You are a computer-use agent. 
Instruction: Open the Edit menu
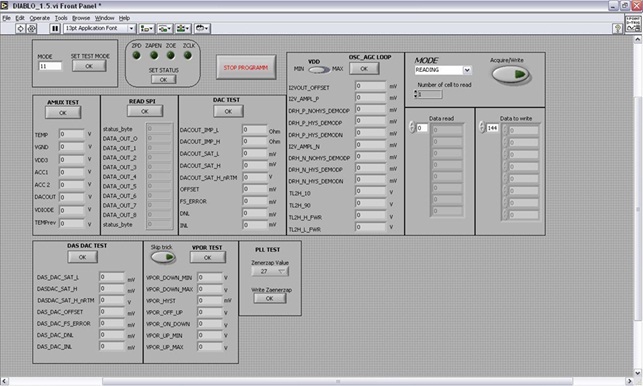coord(20,18)
